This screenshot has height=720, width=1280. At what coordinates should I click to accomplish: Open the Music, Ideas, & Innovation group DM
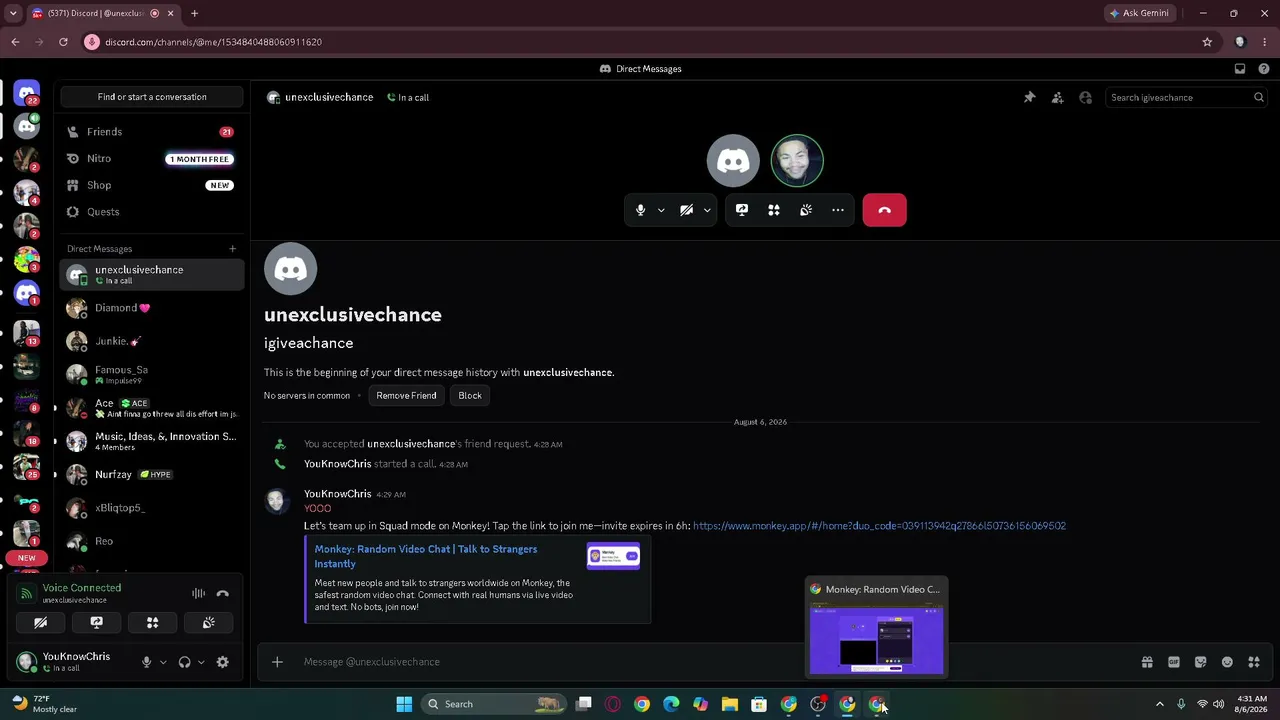(152, 441)
